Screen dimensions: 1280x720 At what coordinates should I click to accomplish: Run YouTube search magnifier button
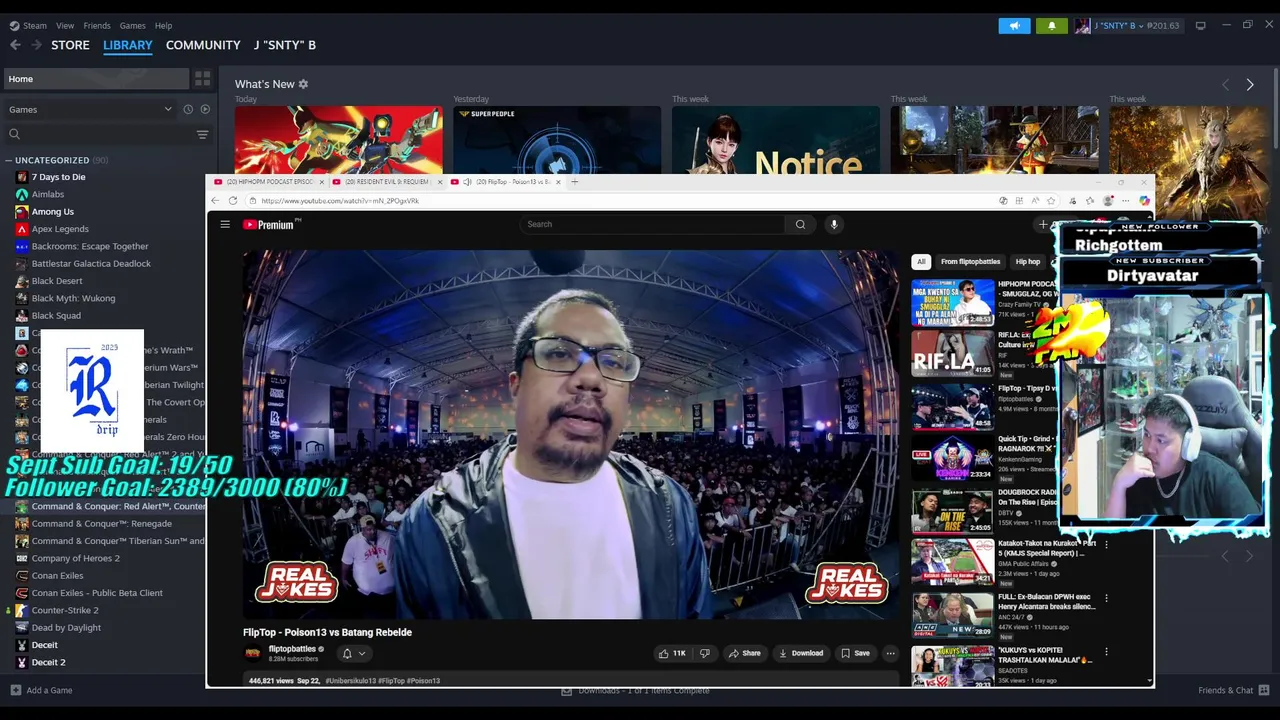(x=800, y=224)
